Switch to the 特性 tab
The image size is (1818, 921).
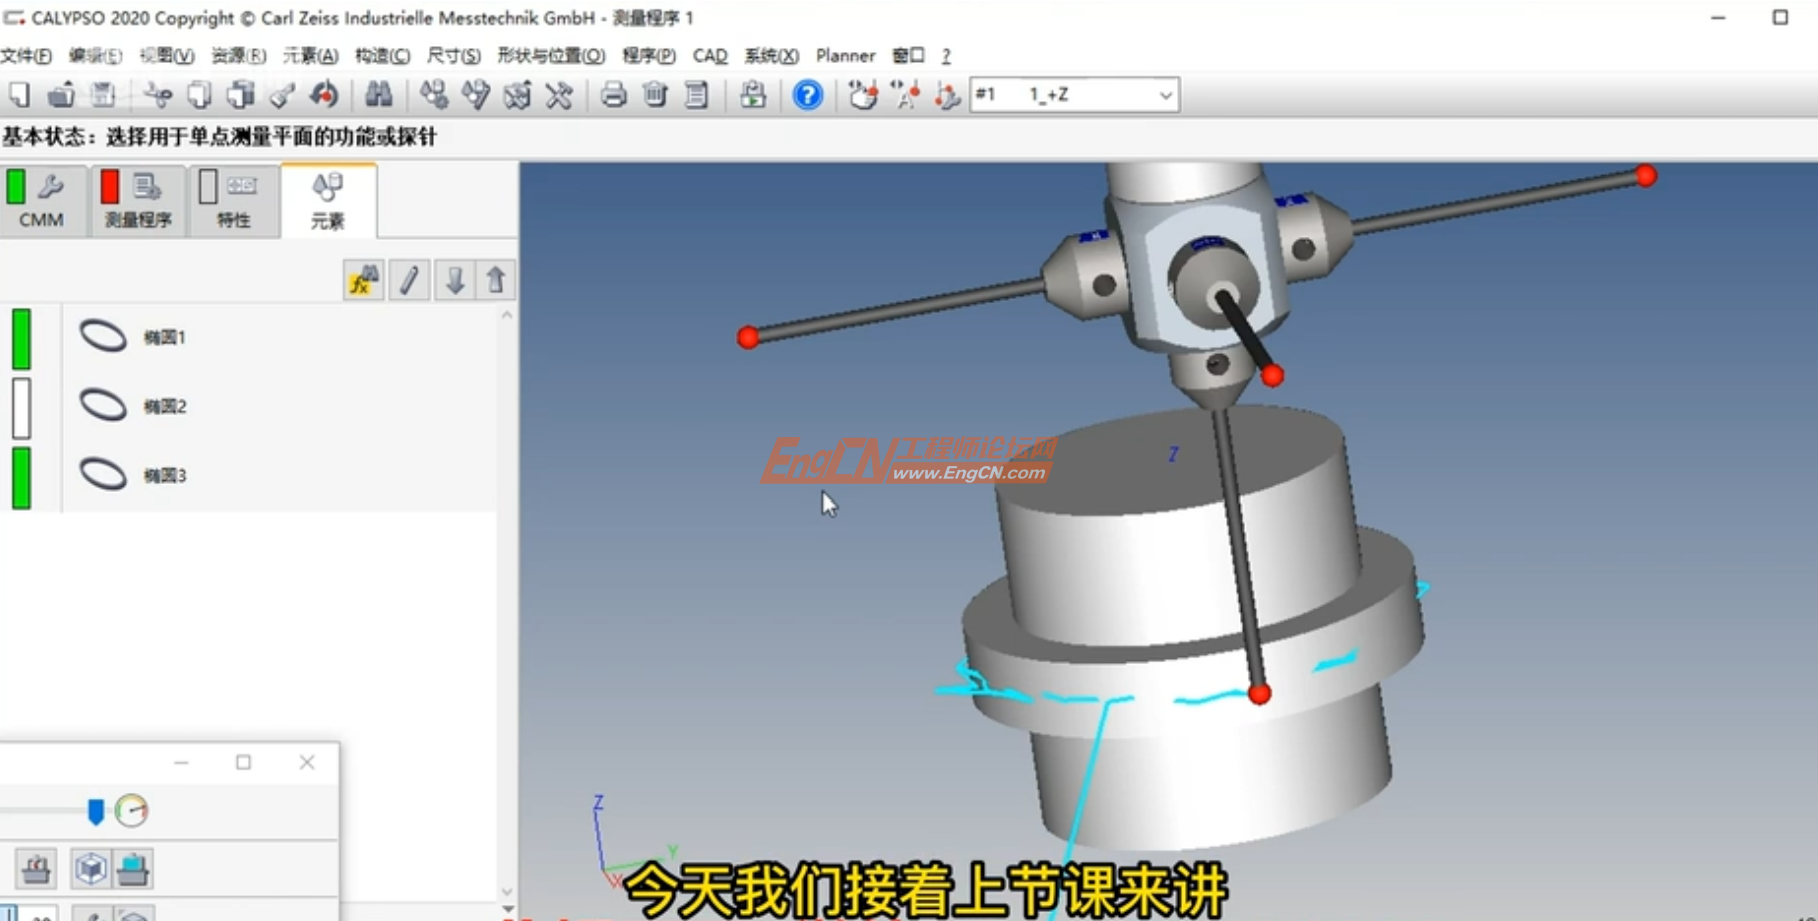pos(232,200)
